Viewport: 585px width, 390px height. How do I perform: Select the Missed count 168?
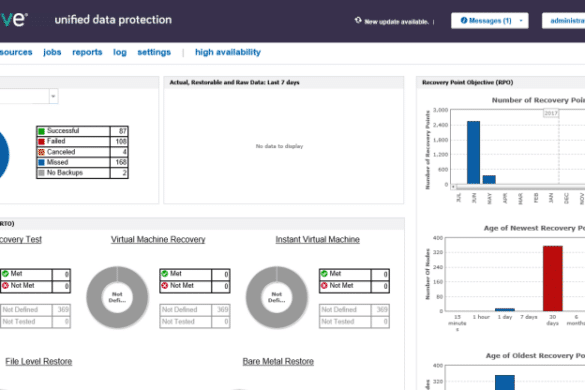pos(121,162)
